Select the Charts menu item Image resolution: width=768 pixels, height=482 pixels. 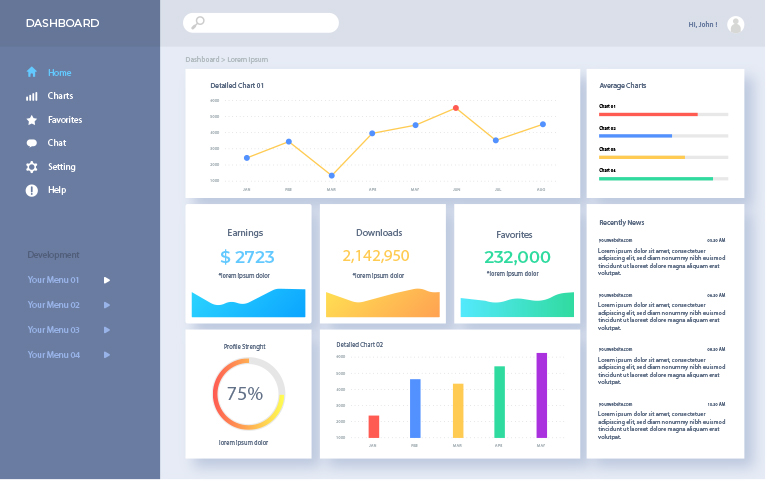point(60,96)
